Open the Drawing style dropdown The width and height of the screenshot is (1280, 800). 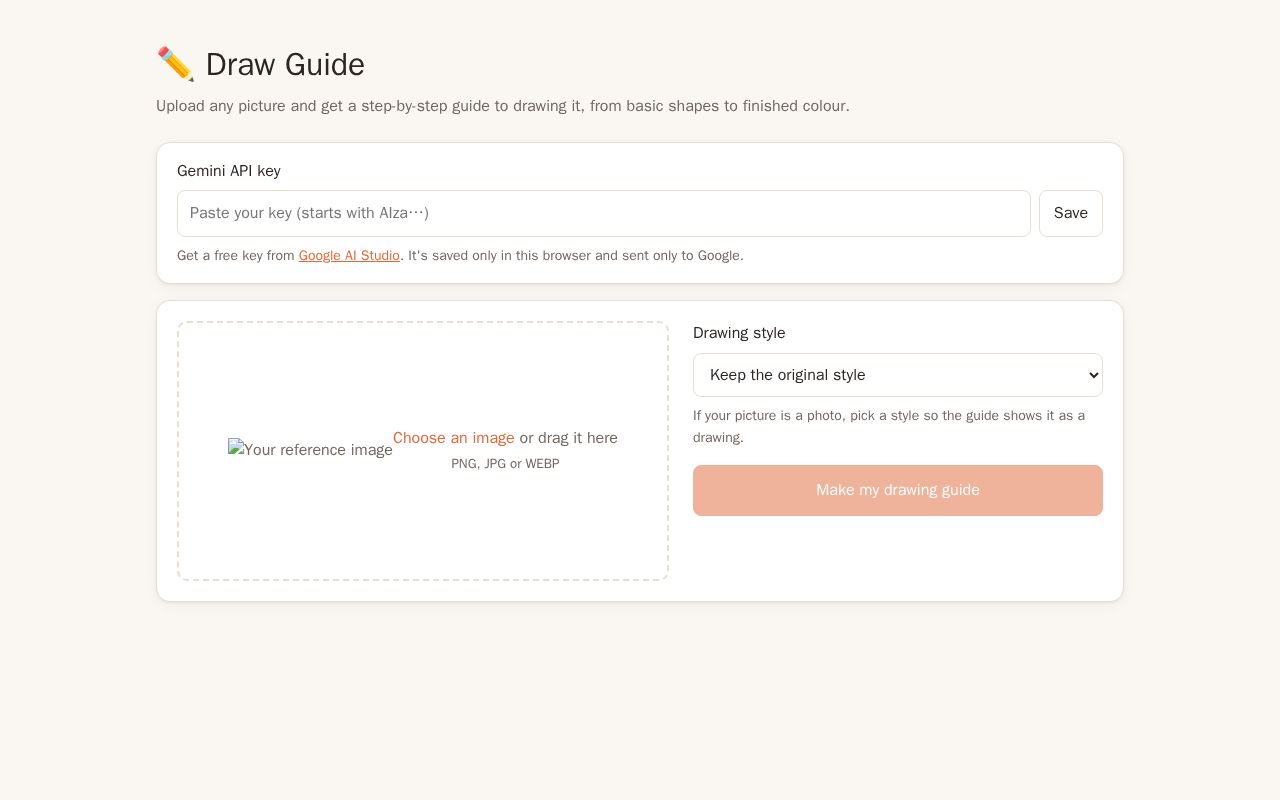[898, 375]
